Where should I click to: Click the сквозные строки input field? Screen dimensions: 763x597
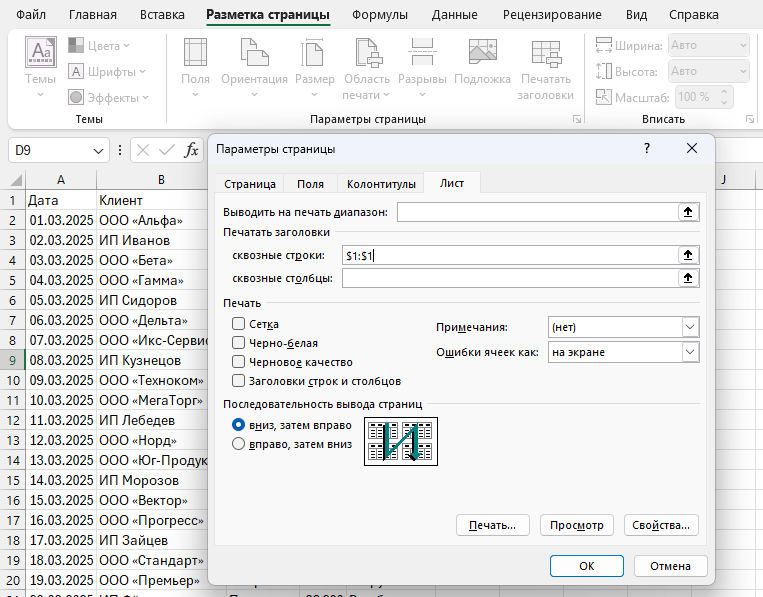coord(508,256)
